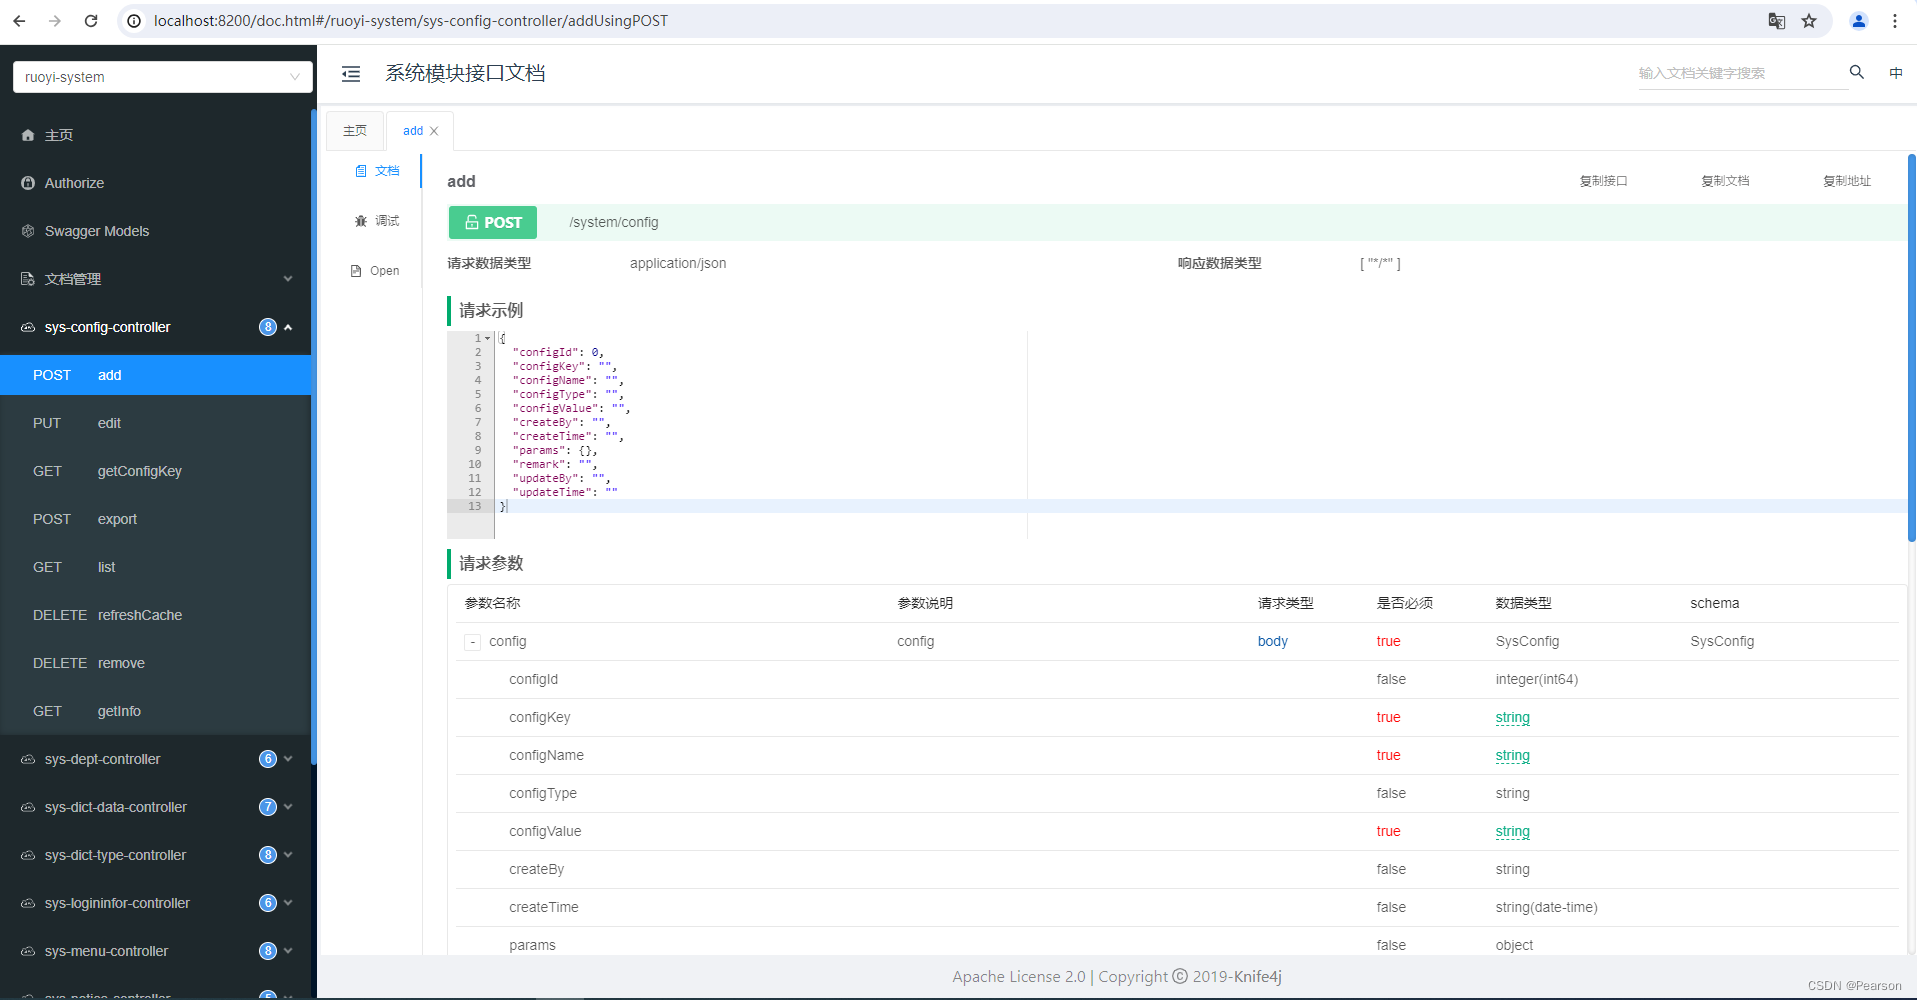Expand sys-logininfor-controller chevron
Image resolution: width=1917 pixels, height=1000 pixels.
coord(288,903)
